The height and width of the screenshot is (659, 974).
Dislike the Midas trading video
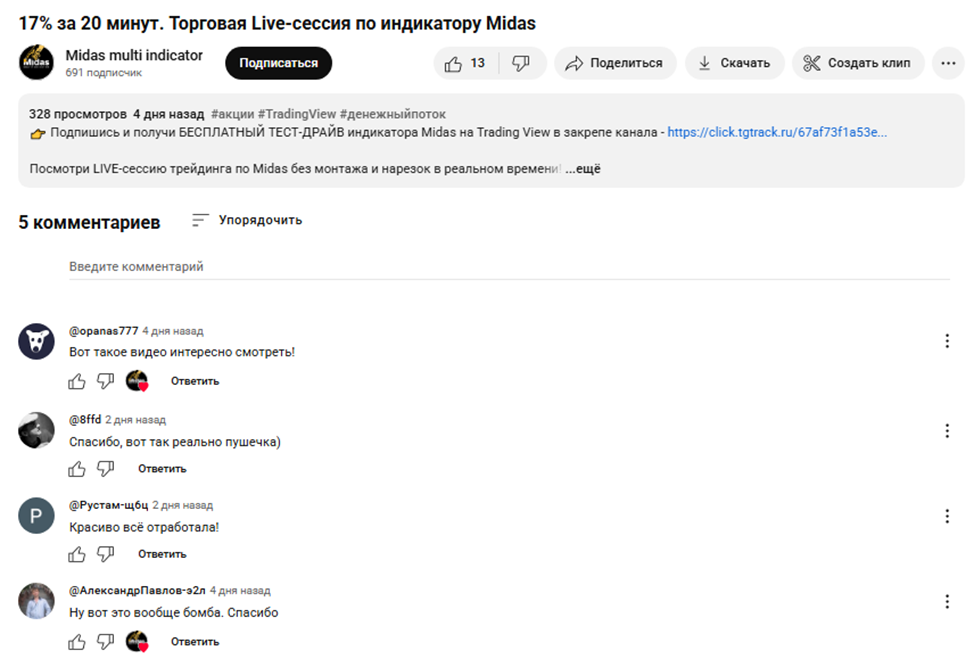[x=521, y=63]
